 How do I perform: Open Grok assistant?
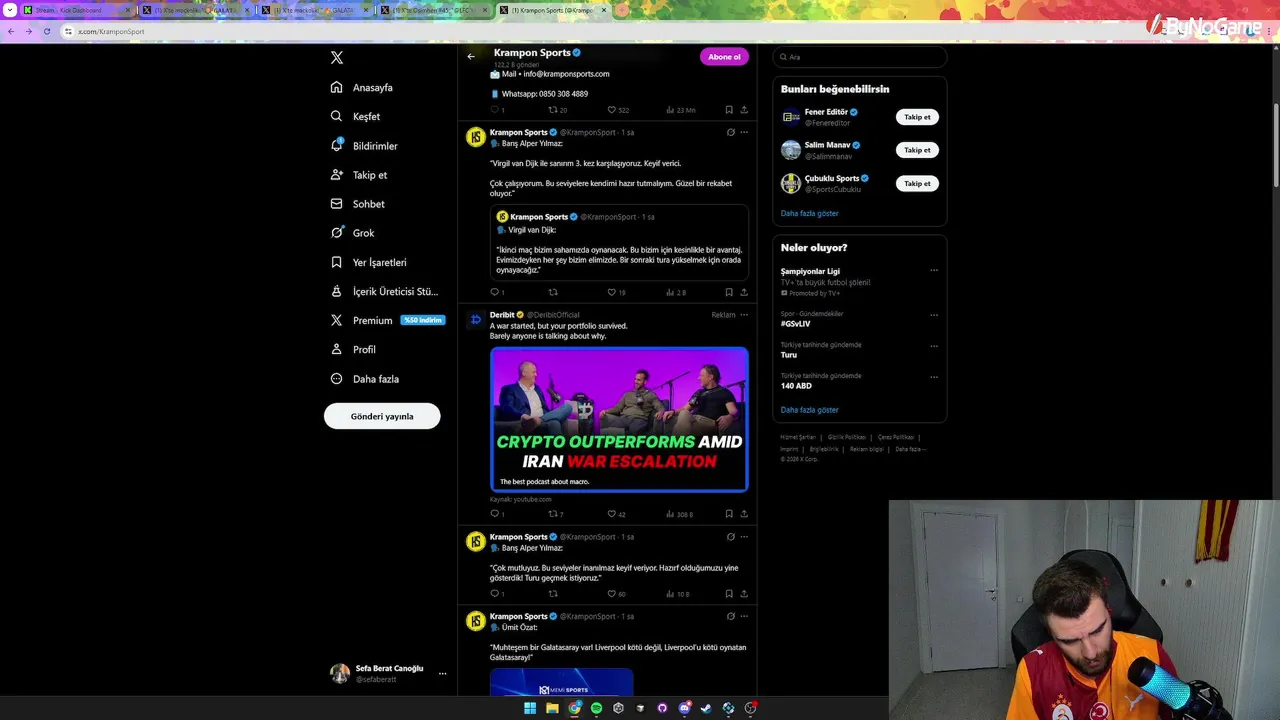click(x=352, y=233)
